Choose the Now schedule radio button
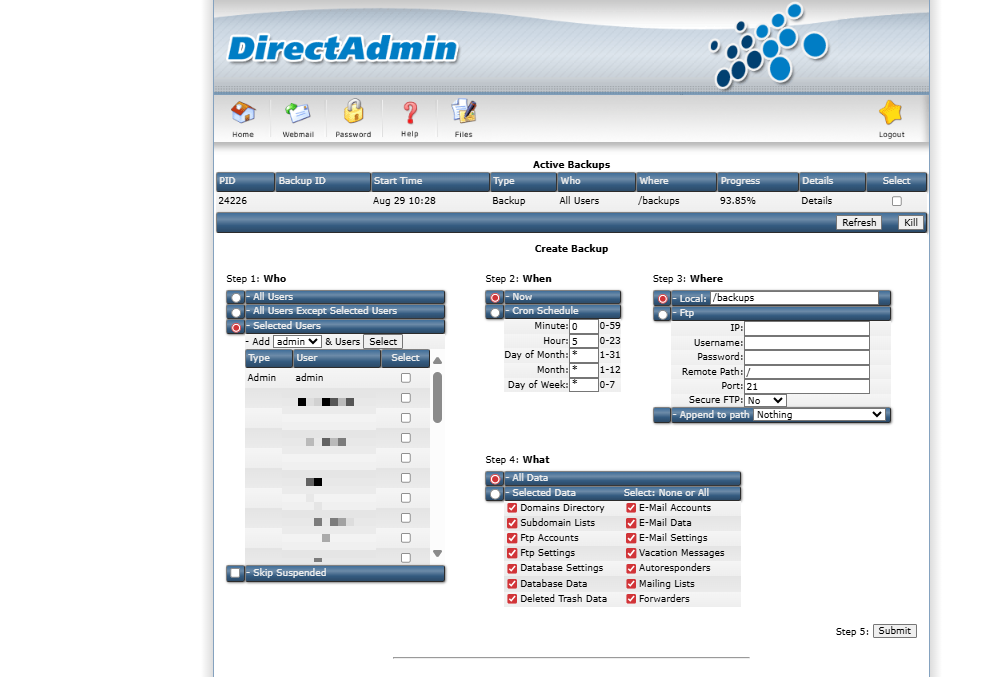The image size is (994, 677). pos(495,298)
